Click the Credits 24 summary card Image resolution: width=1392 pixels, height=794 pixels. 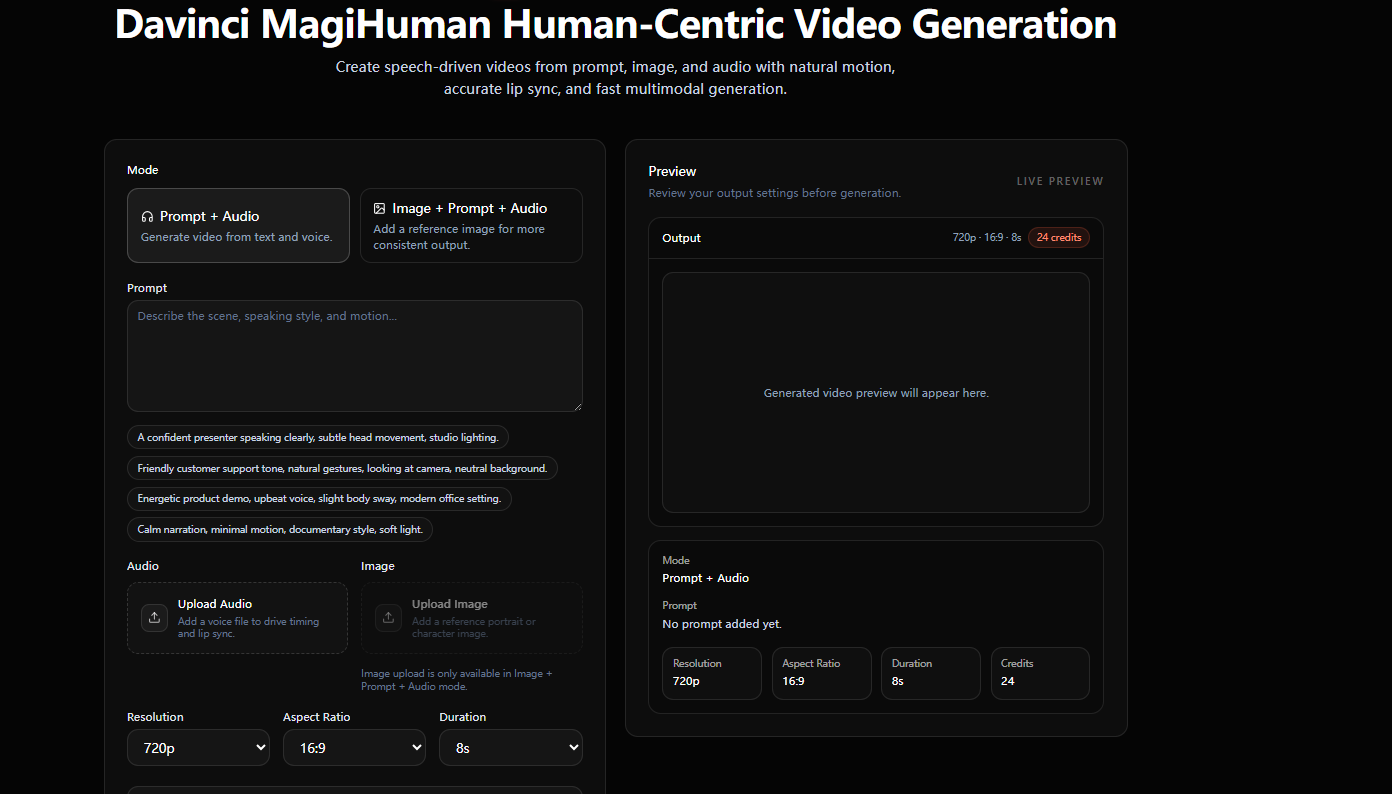click(1040, 673)
